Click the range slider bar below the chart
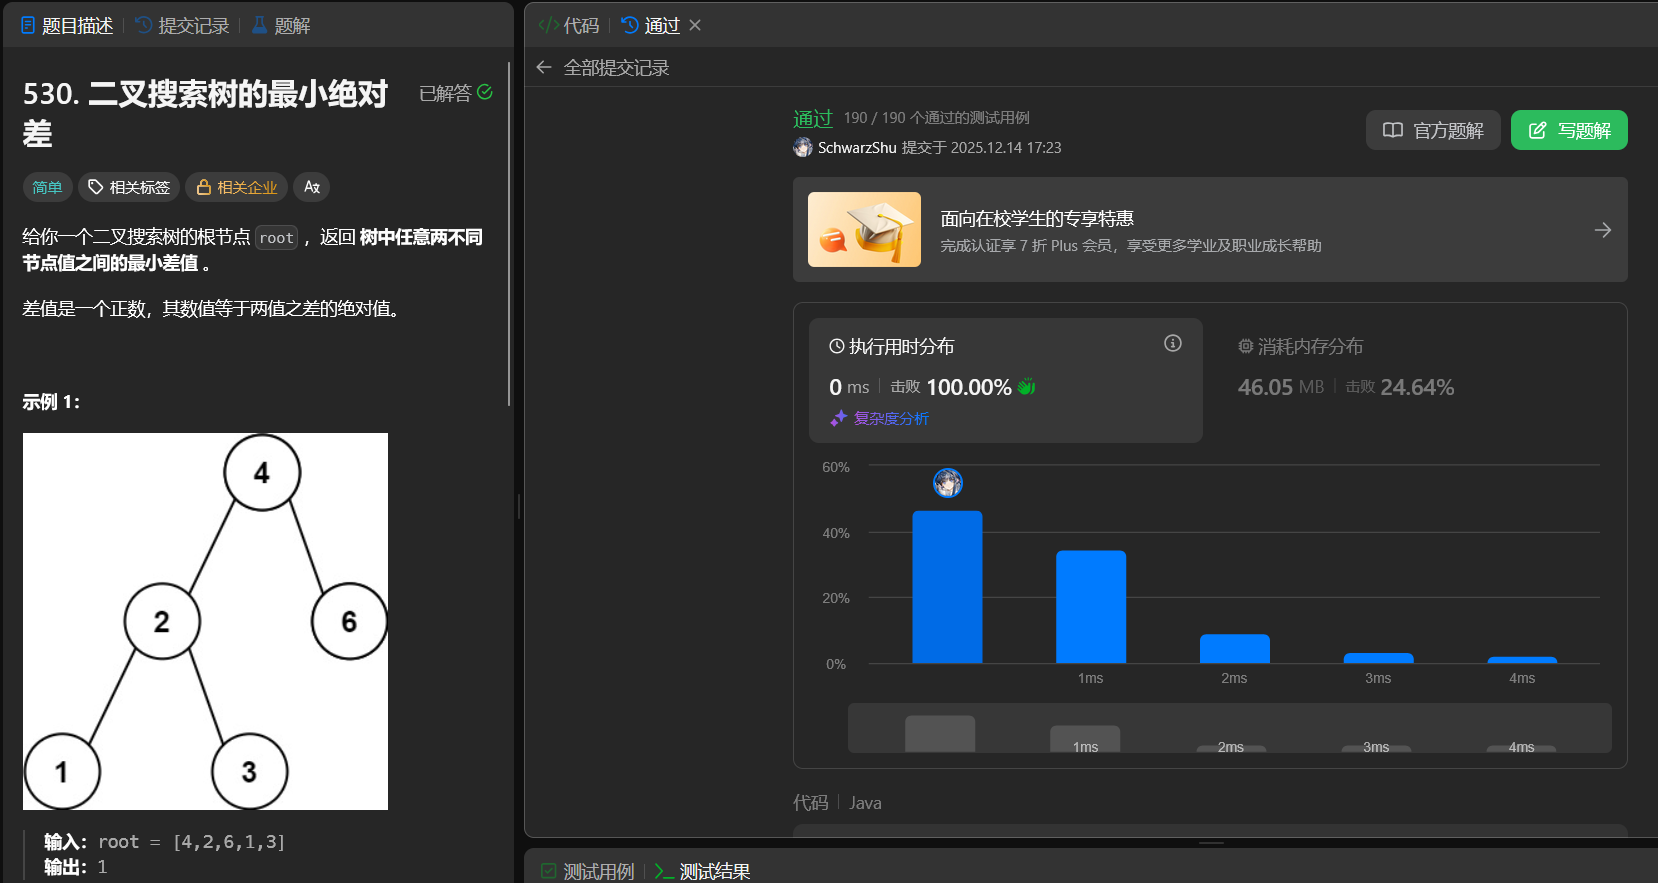Image resolution: width=1658 pixels, height=883 pixels. [1229, 728]
